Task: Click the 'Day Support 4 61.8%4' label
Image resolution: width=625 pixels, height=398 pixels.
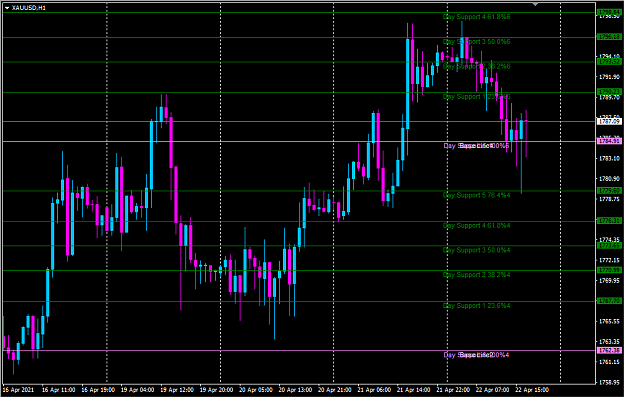Action: coord(476,226)
